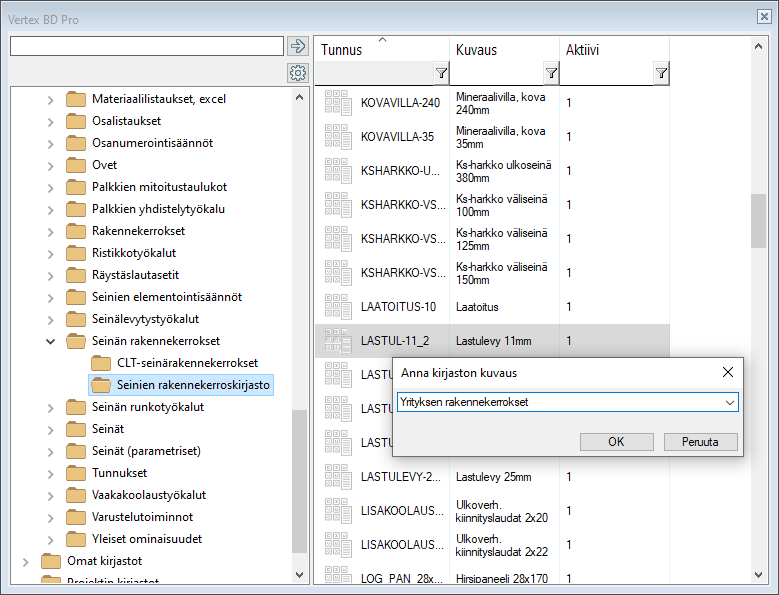Click the filter icon in Aktiivi column

(x=661, y=73)
